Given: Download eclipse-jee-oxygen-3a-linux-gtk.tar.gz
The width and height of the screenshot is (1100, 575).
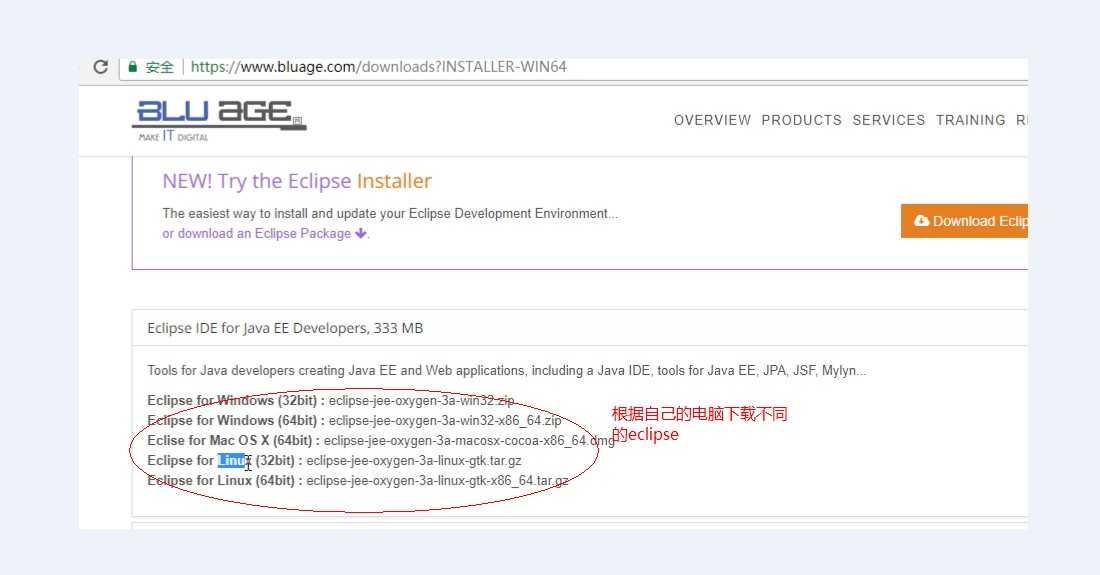Looking at the screenshot, I should [414, 461].
